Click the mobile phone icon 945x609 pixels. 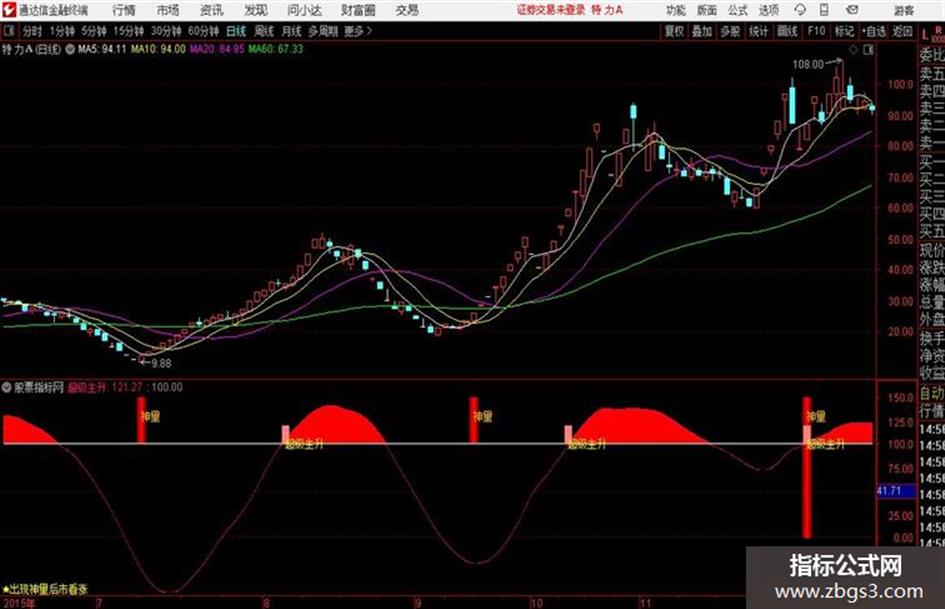click(824, 10)
